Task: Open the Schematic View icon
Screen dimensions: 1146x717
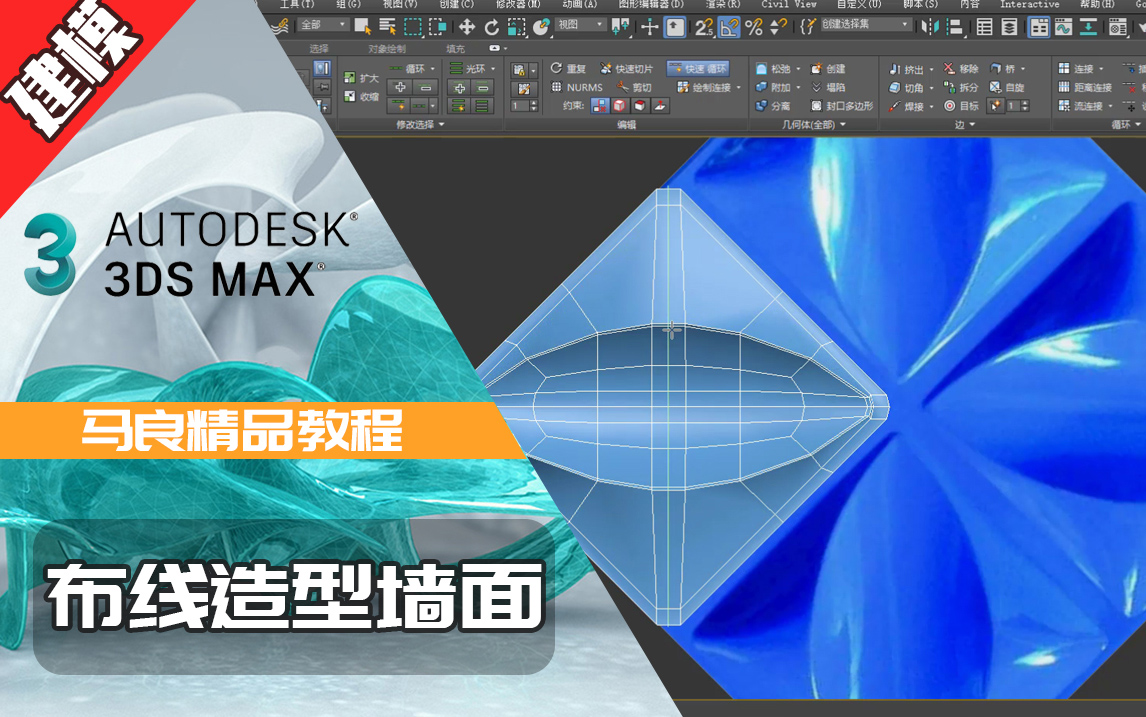Action: (x=1088, y=28)
